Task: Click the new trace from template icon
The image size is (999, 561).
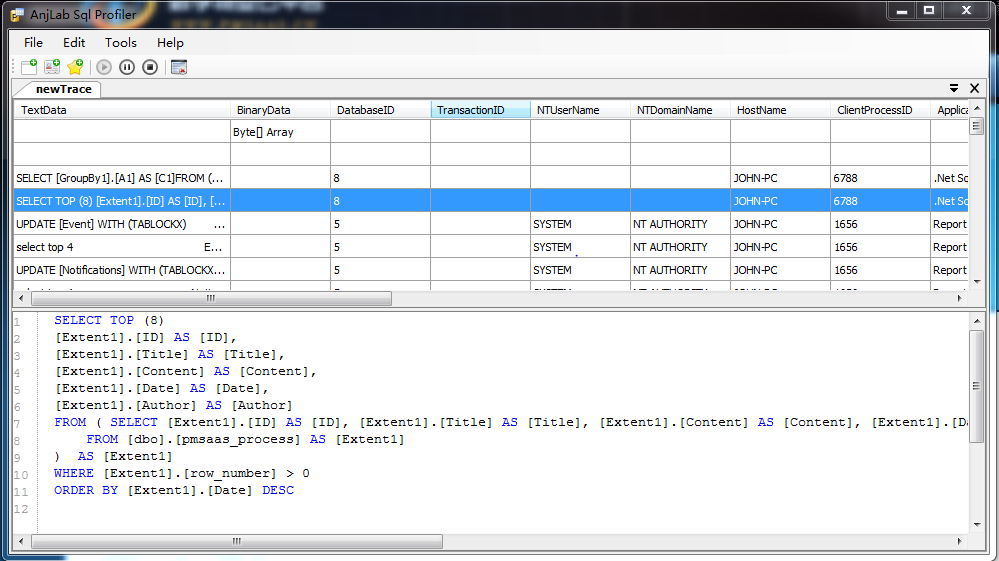Action: [52, 67]
